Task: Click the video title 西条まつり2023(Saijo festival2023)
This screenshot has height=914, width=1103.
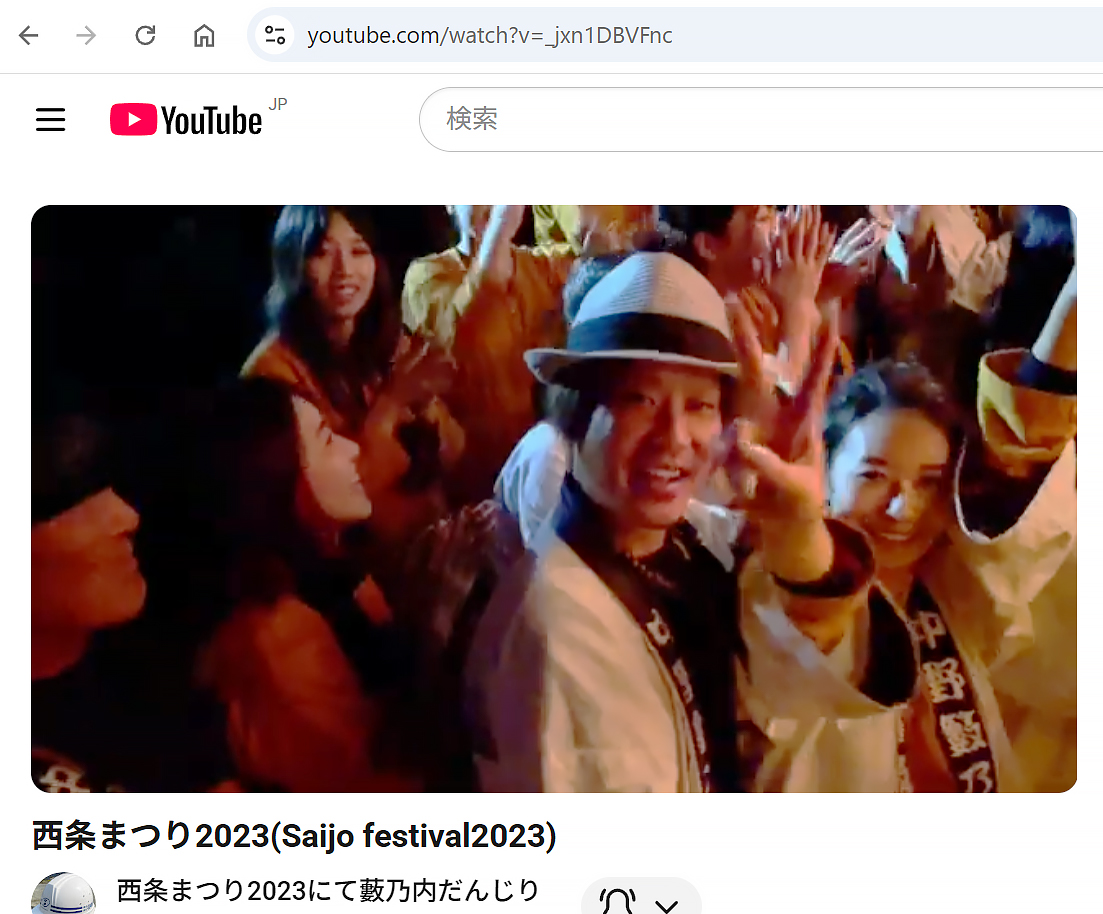Action: 294,835
